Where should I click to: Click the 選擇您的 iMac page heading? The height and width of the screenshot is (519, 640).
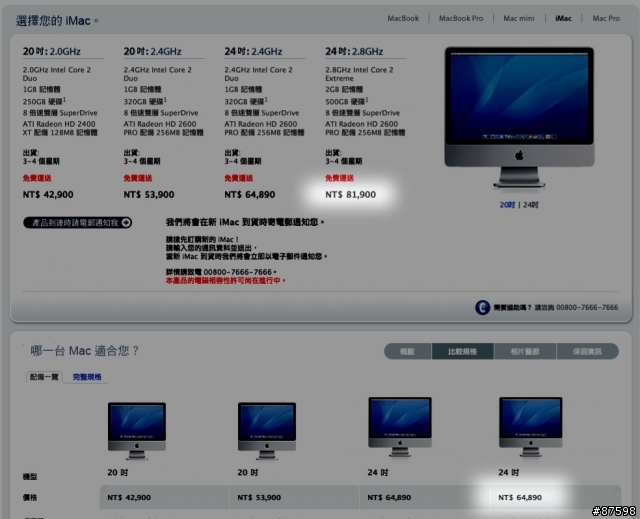click(x=57, y=20)
